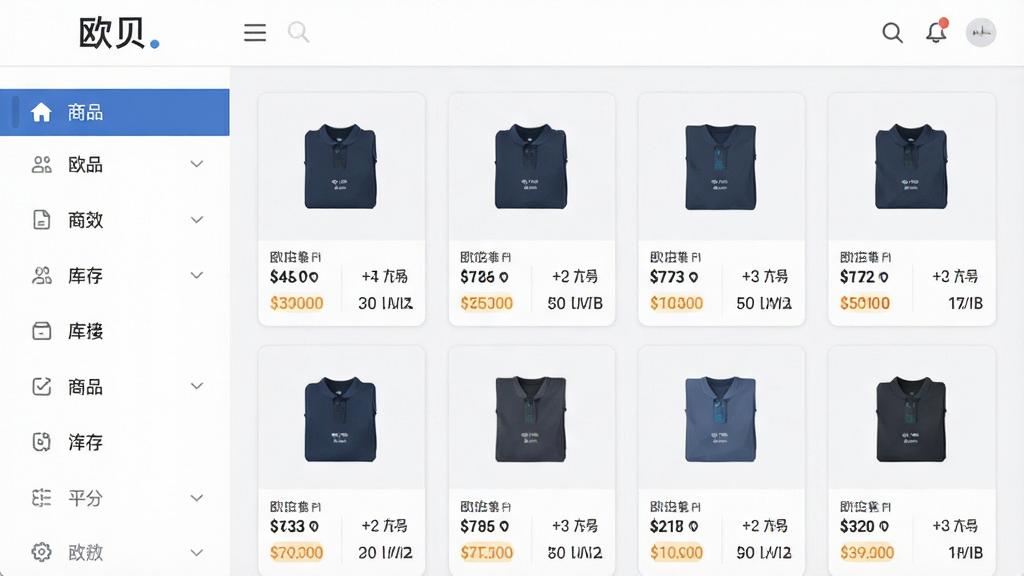Click the orange $30000 price tag

pyautogui.click(x=296, y=303)
